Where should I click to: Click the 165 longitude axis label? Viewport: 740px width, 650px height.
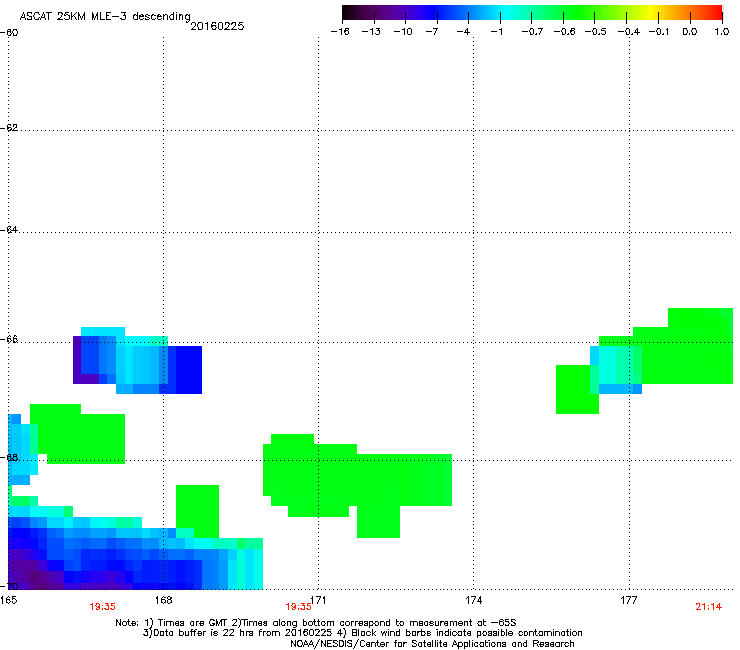pos(8,600)
